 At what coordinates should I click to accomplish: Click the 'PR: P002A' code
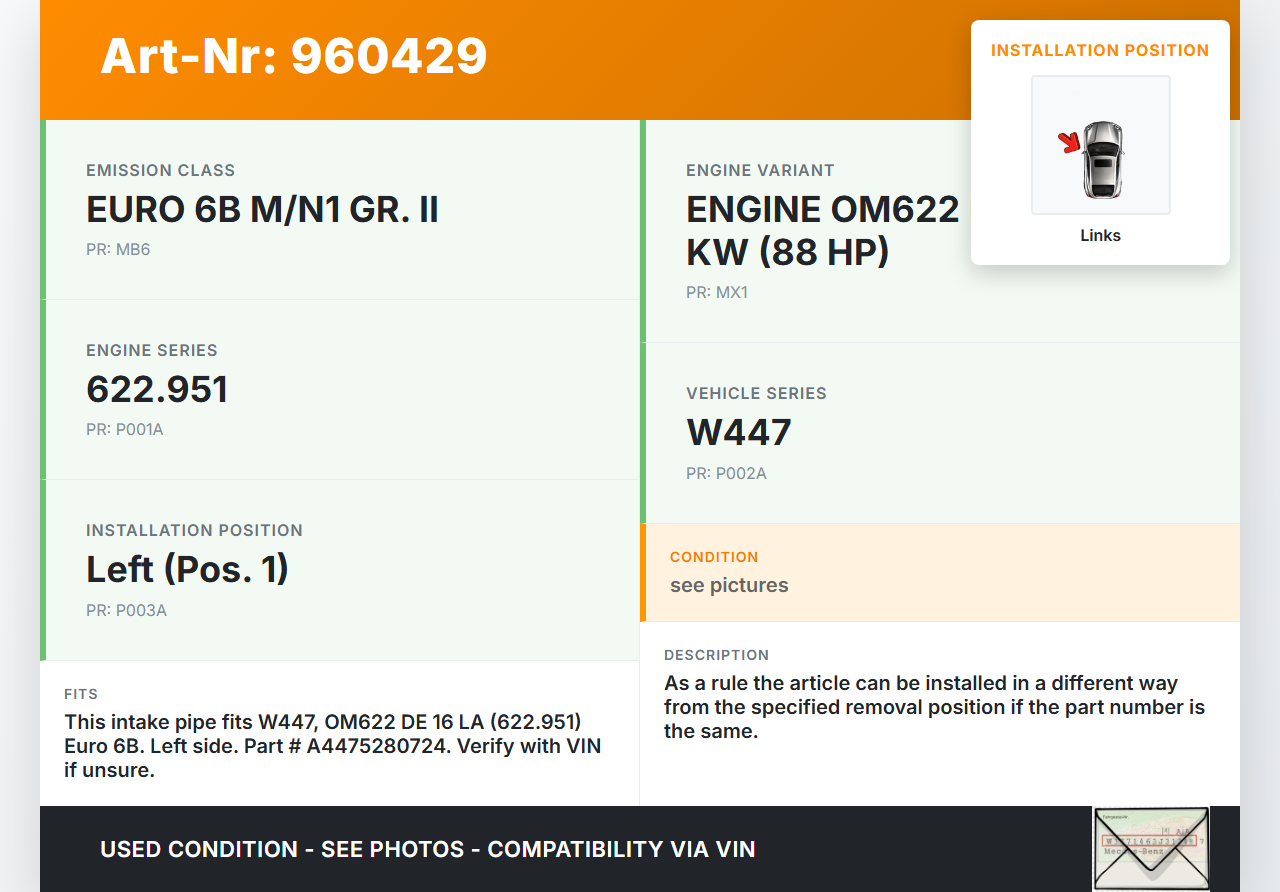[x=726, y=474]
